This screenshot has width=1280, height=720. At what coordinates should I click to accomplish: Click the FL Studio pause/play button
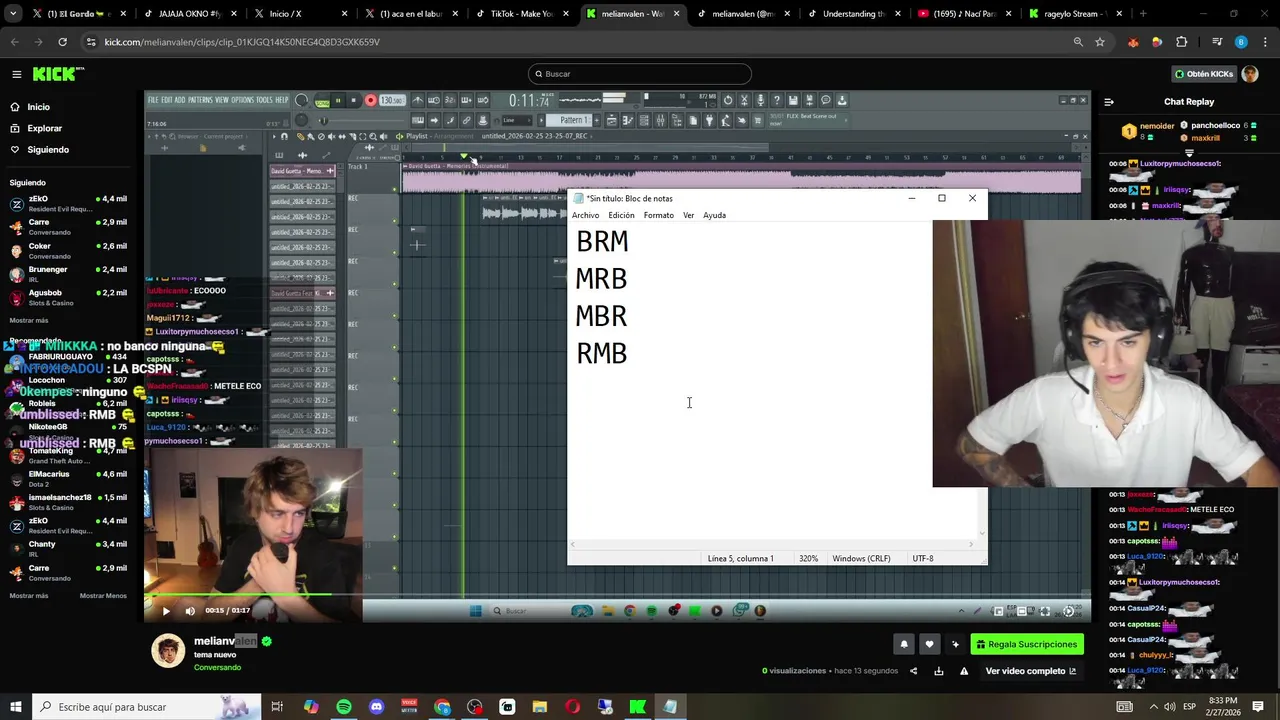click(x=337, y=100)
